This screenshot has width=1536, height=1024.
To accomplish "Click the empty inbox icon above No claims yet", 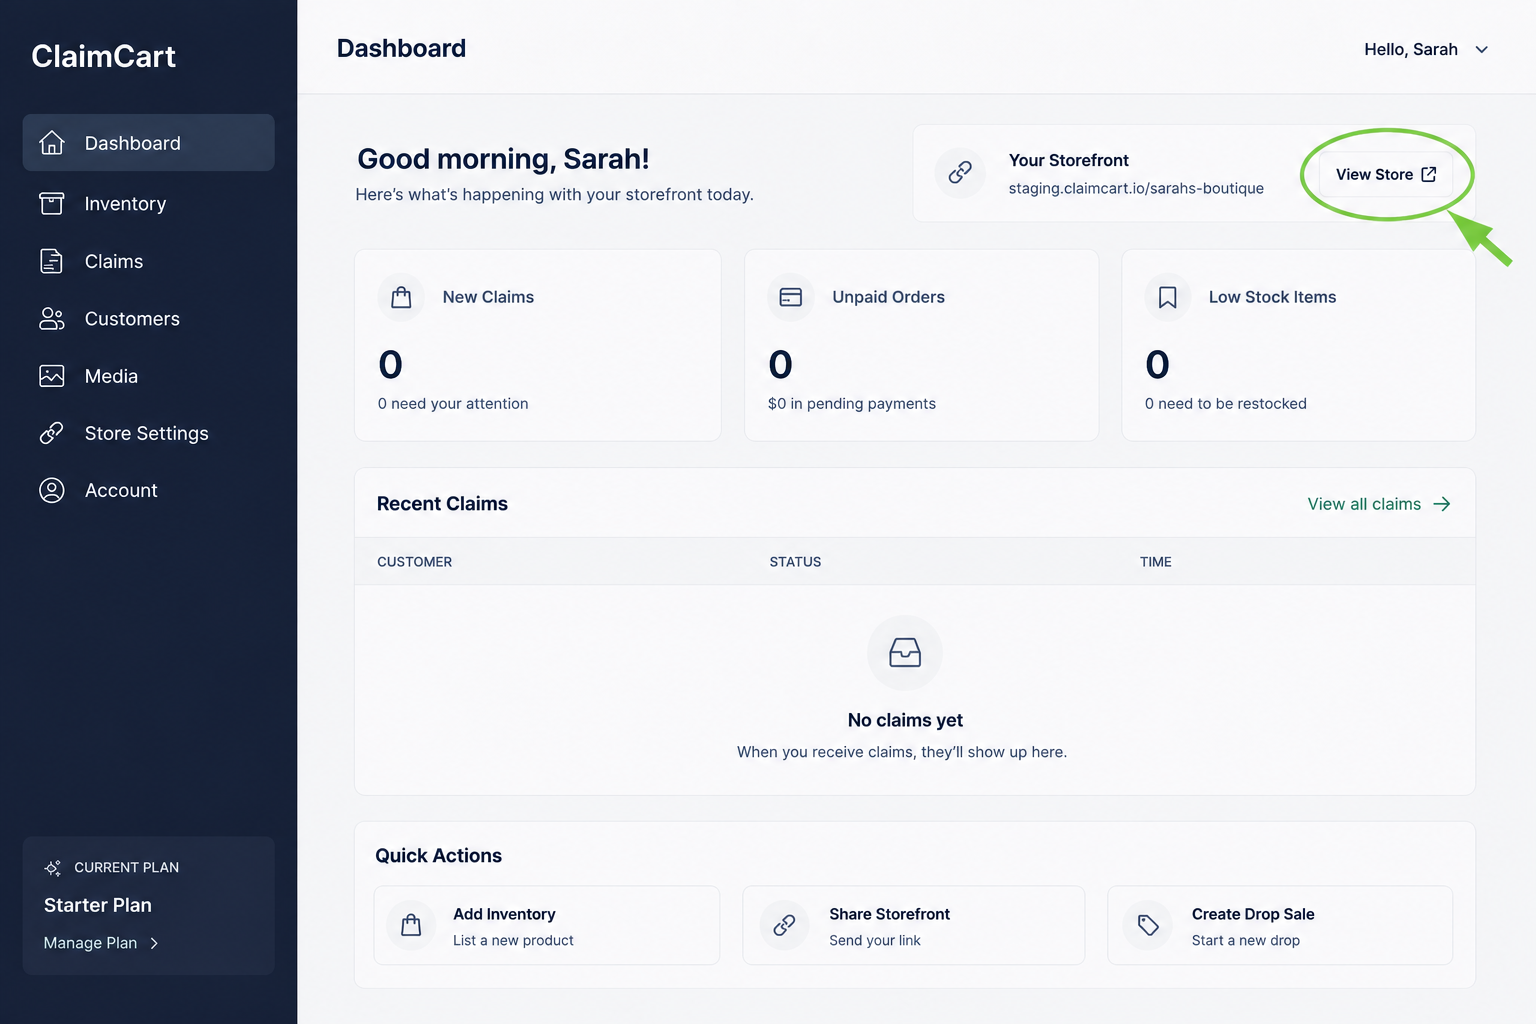I will 905,653.
